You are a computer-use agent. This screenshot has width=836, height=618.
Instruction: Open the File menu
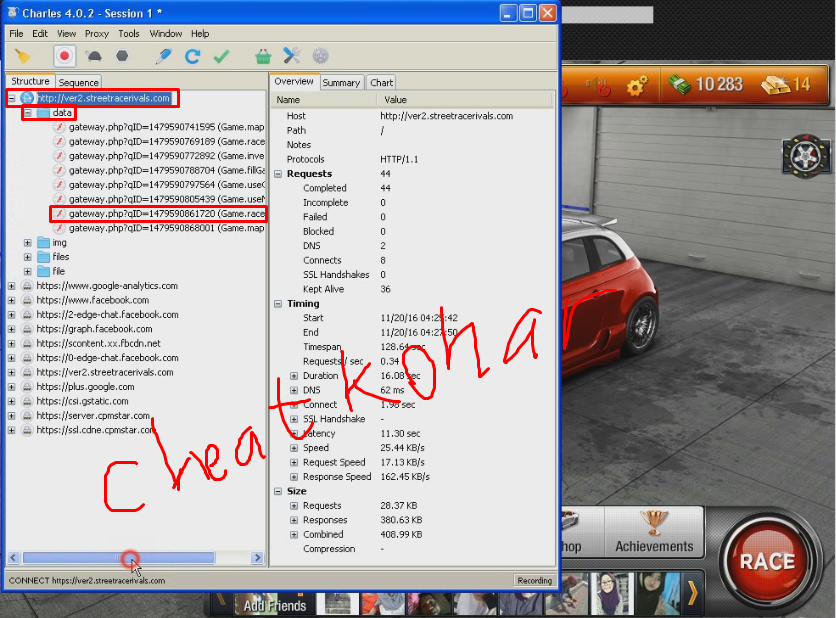16,34
